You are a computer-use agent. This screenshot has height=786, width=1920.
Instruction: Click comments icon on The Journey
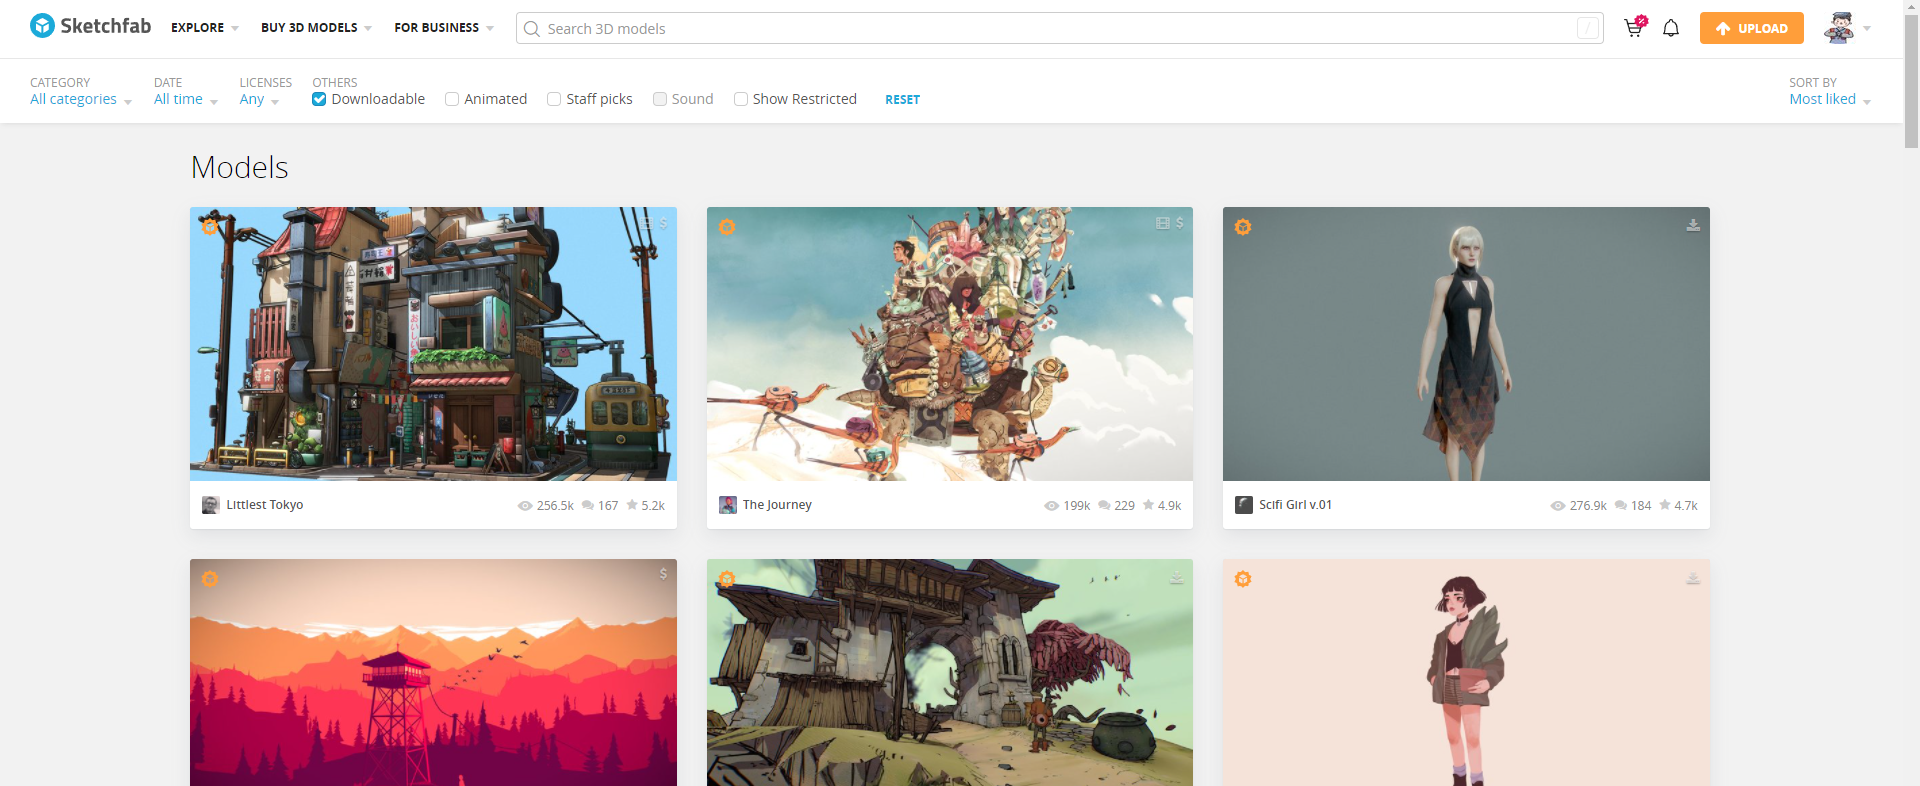tap(1104, 506)
